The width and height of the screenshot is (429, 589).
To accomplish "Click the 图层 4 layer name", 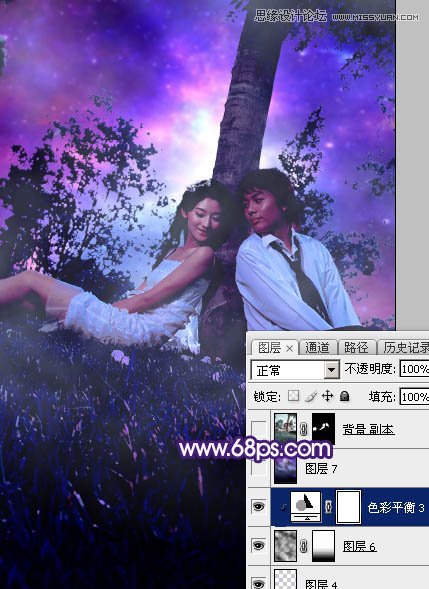I will (x=321, y=584).
